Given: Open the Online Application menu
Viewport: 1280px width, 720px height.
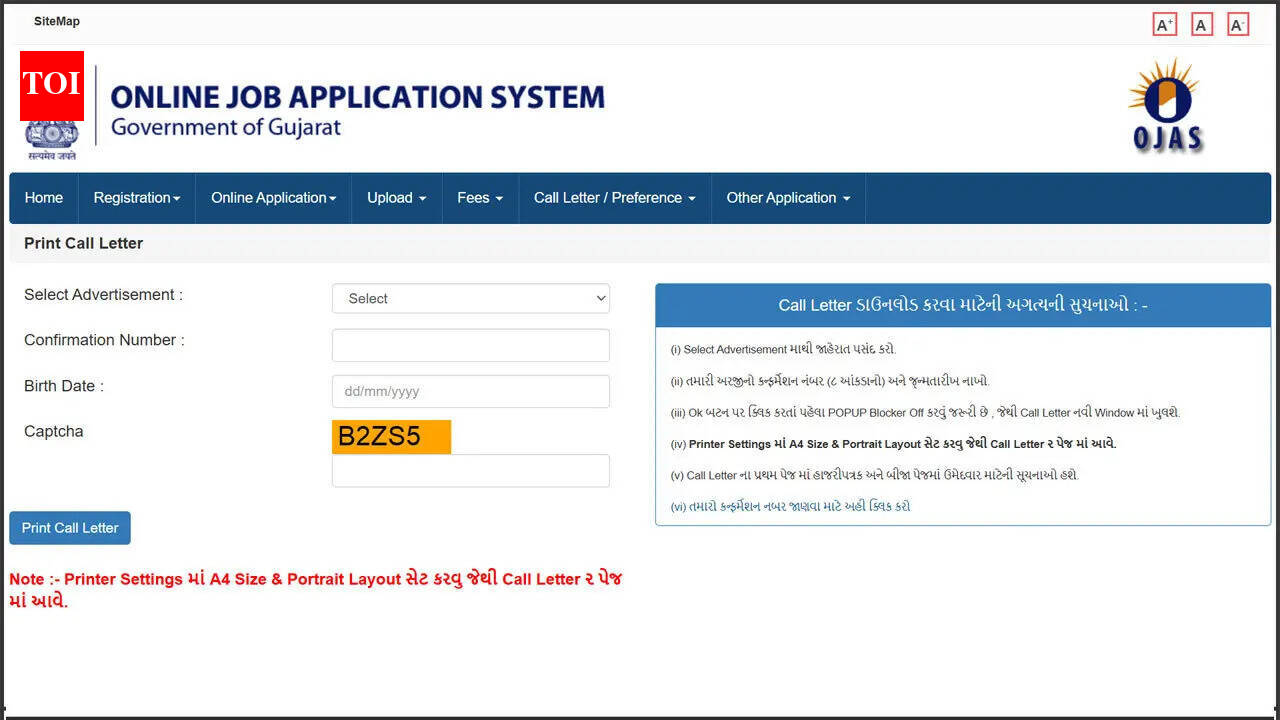Looking at the screenshot, I should tap(272, 198).
